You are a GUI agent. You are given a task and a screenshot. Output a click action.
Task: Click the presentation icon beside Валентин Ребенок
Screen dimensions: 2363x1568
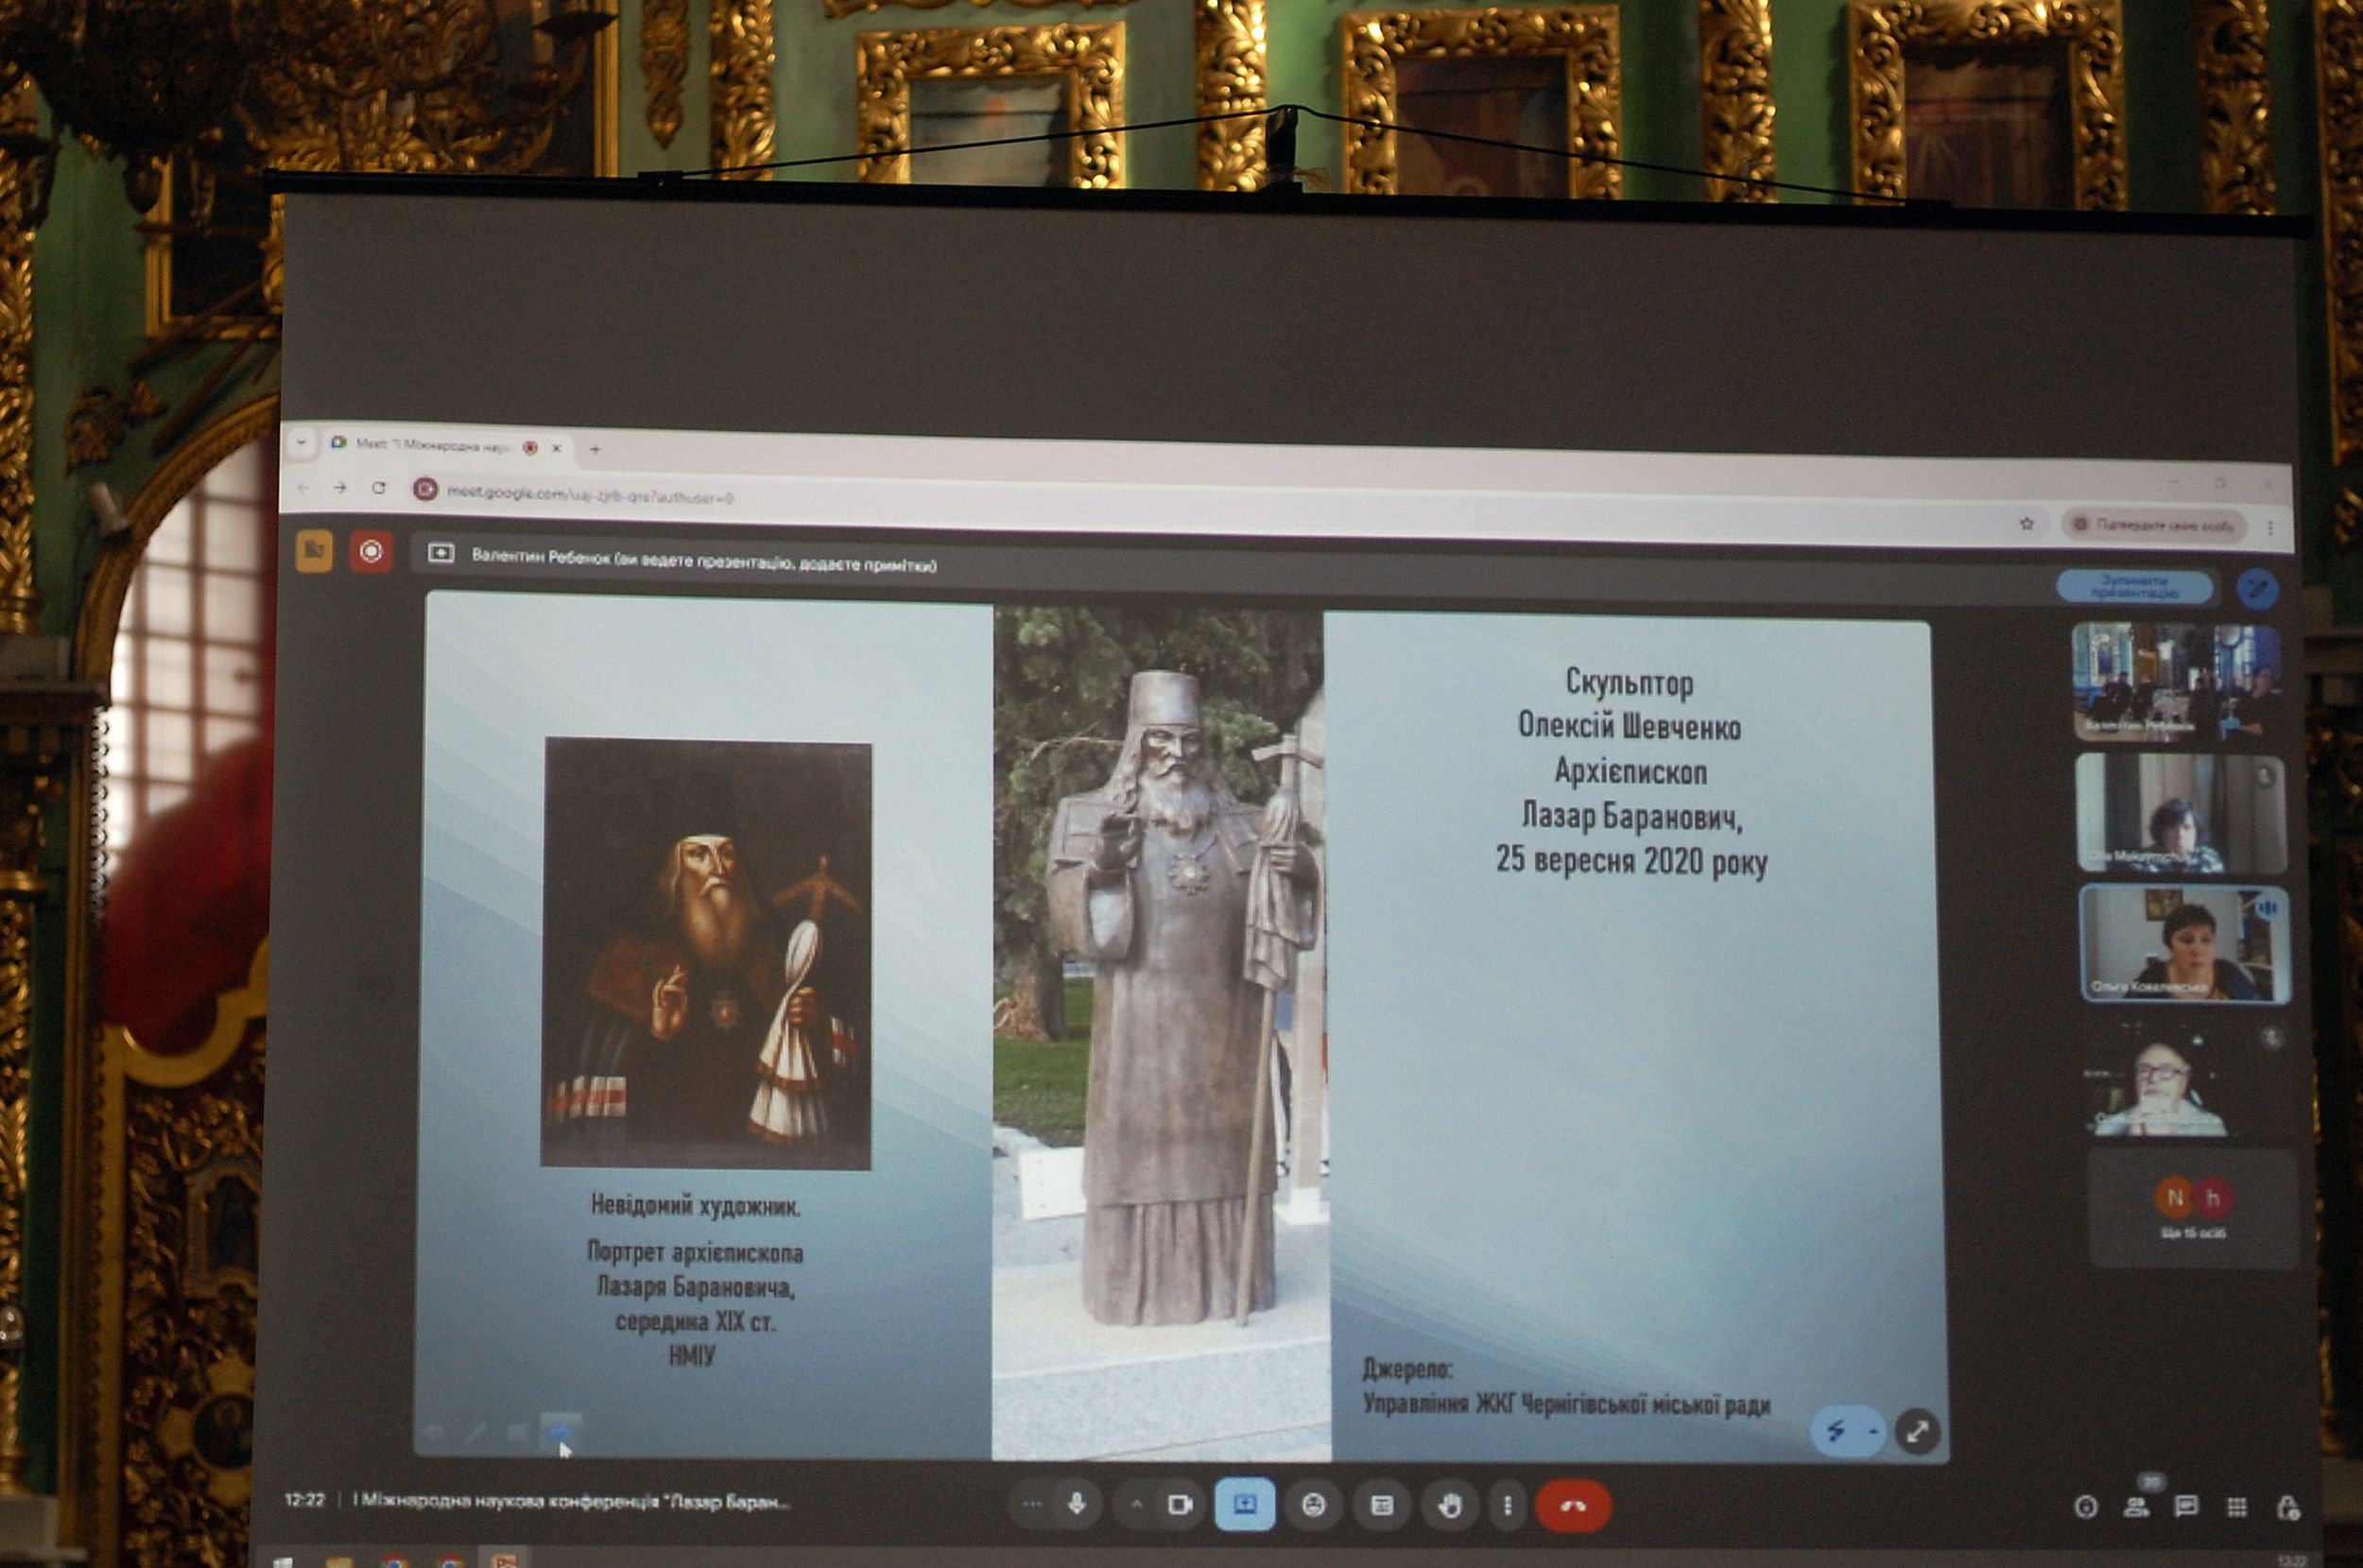[441, 554]
